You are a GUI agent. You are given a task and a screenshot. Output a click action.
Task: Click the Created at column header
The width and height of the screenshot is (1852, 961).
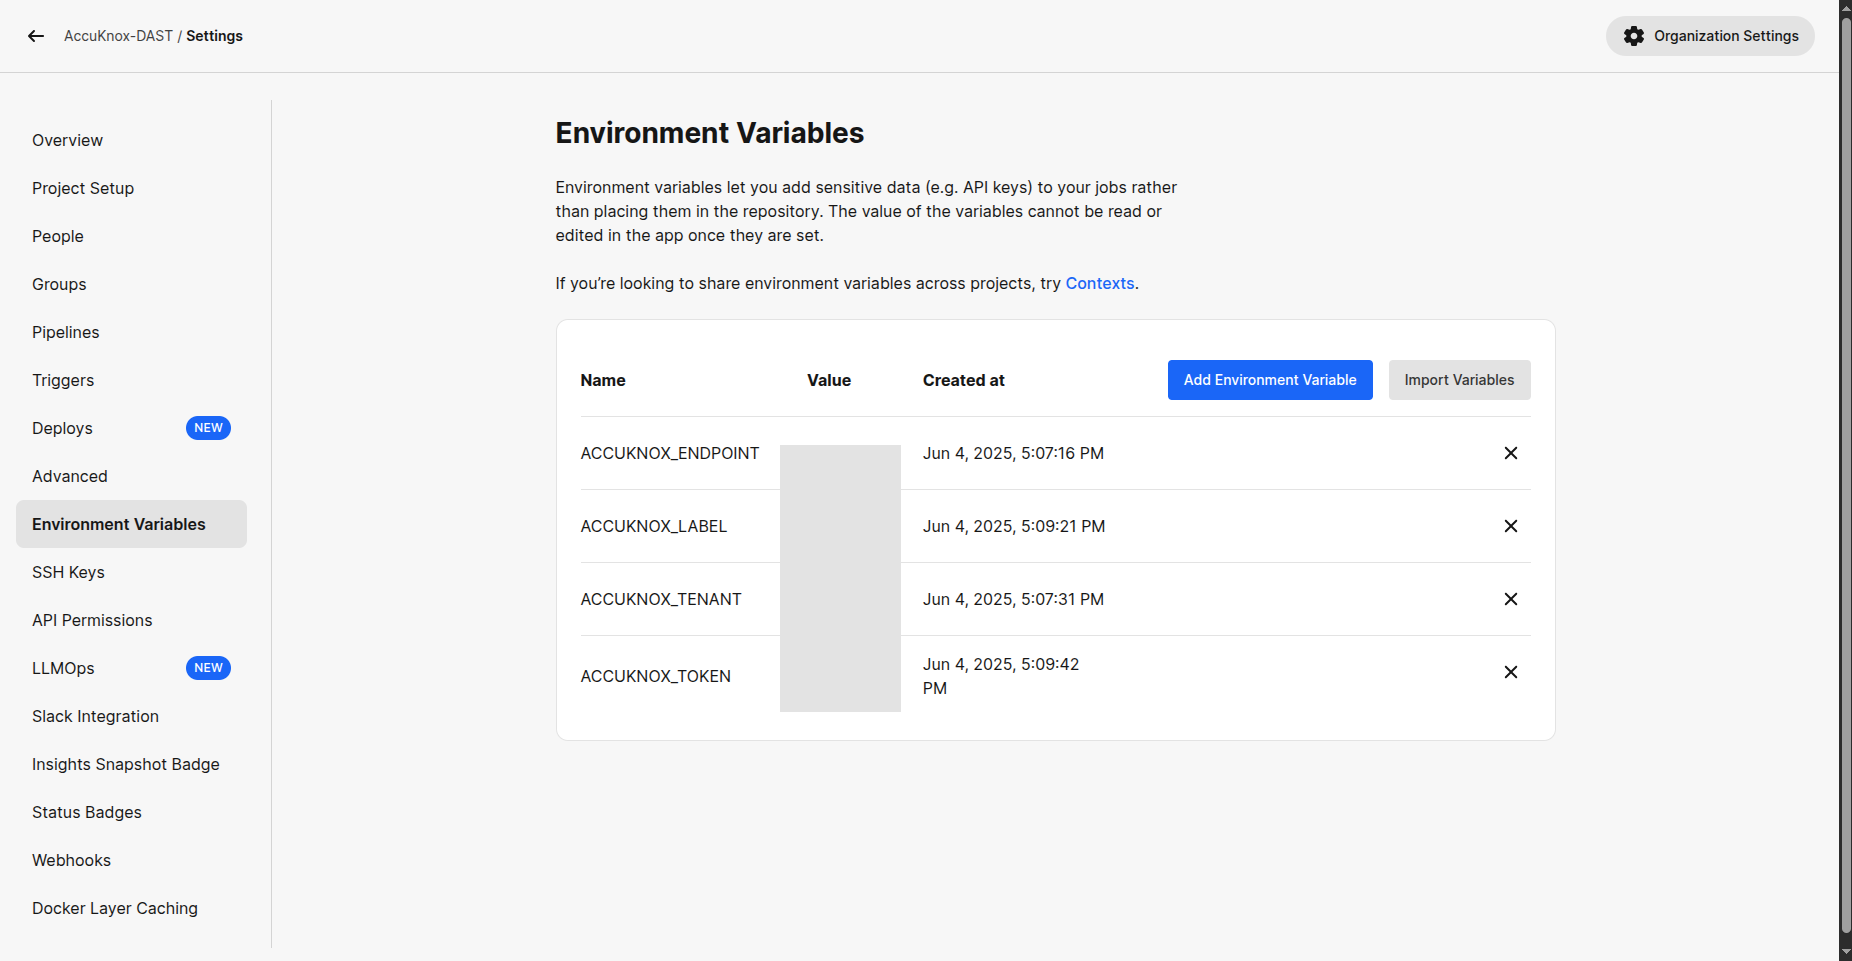[964, 380]
